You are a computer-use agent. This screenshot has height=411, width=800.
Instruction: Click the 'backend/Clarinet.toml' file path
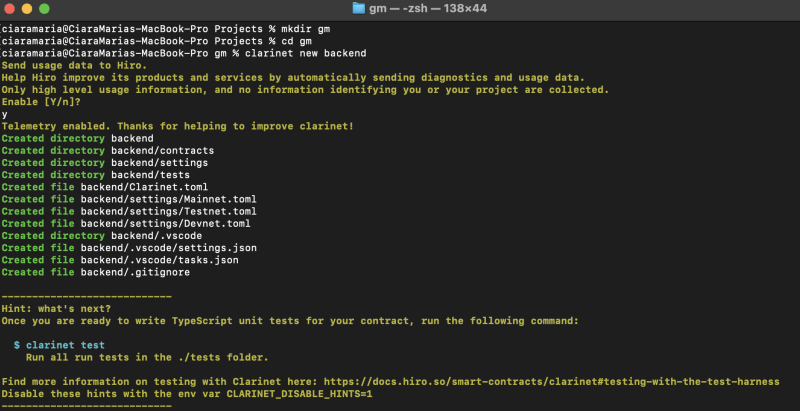pyautogui.click(x=144, y=187)
